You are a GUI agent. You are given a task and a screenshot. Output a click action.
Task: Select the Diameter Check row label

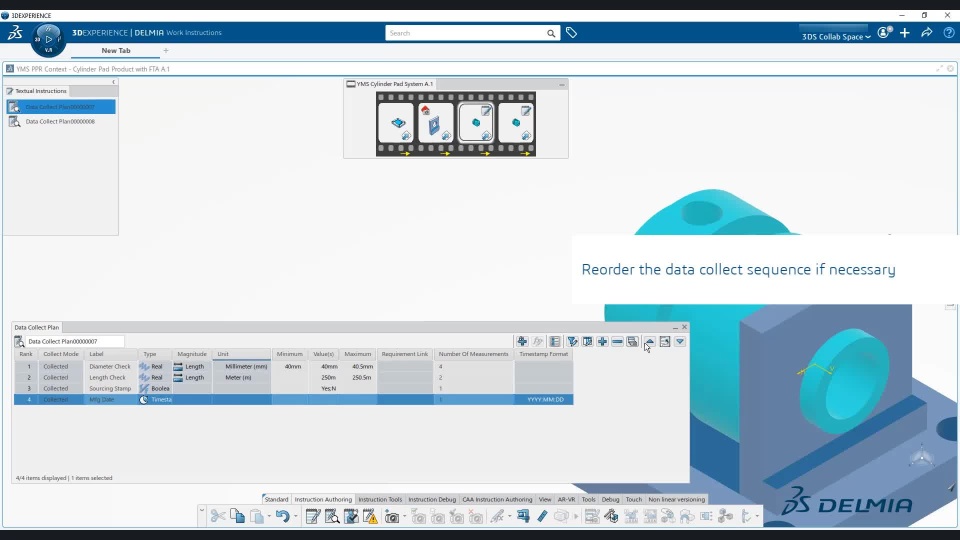click(x=110, y=367)
